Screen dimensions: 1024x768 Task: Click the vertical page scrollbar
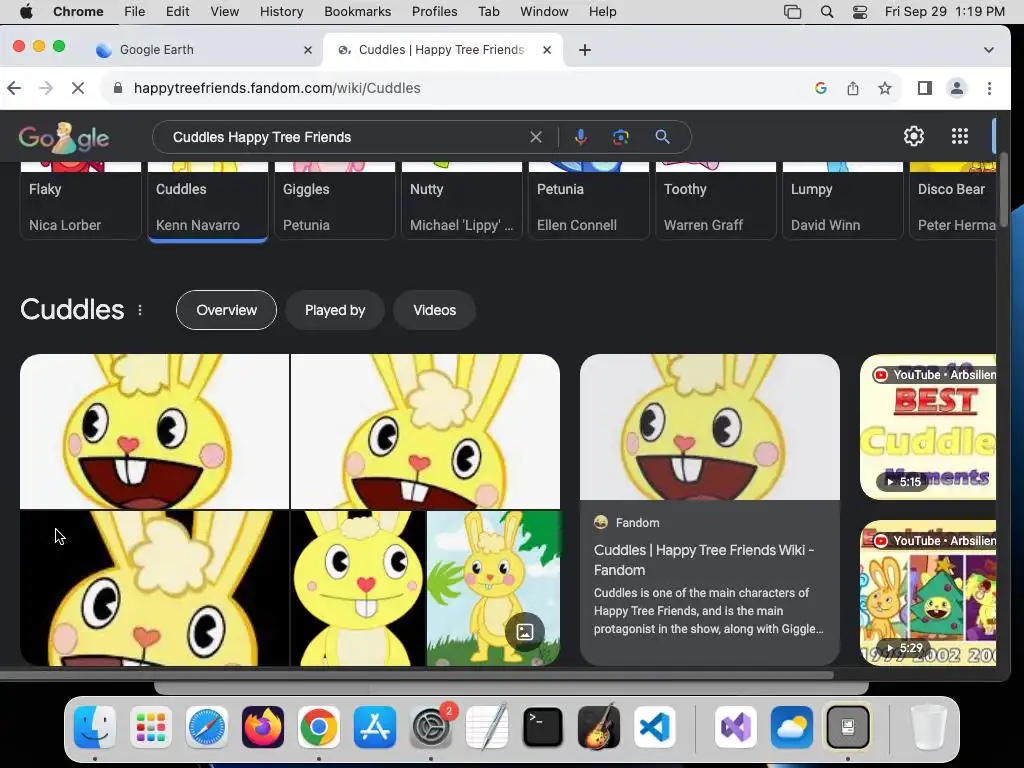coord(1004,189)
